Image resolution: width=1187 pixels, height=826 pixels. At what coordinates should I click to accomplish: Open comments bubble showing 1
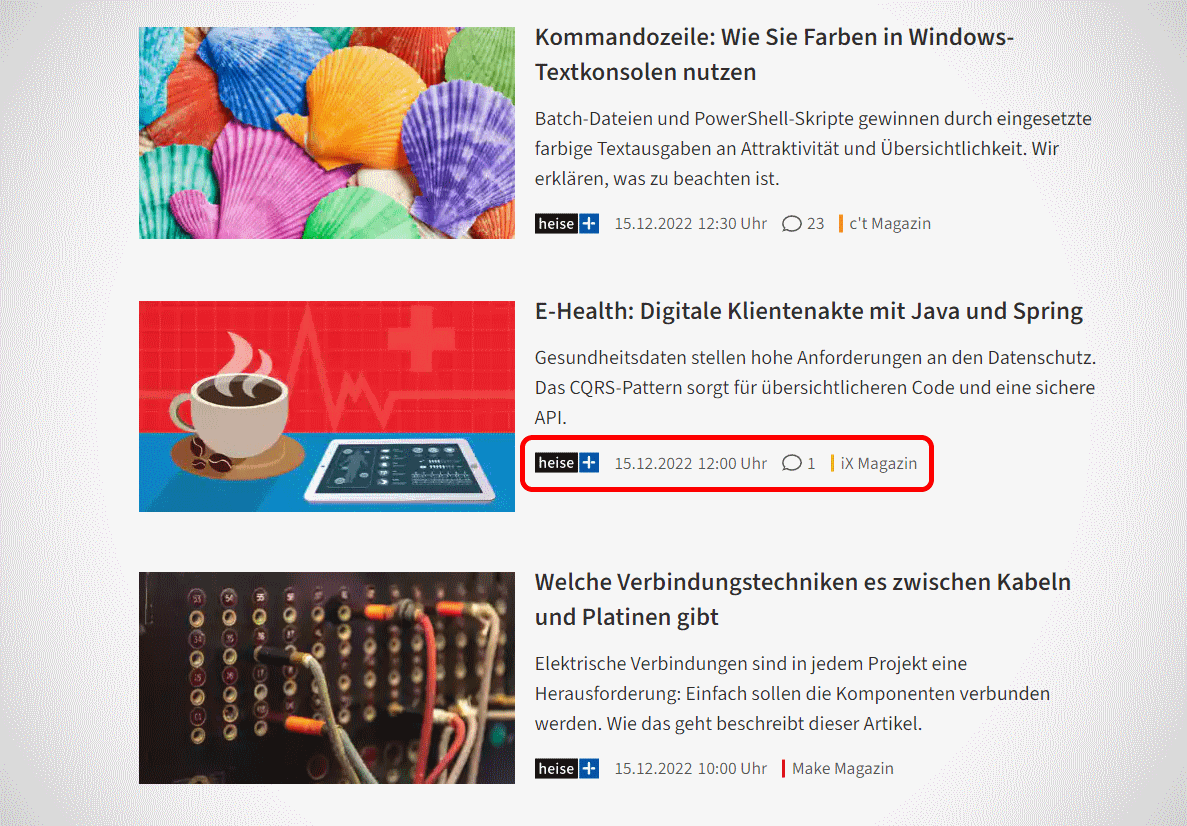799,463
